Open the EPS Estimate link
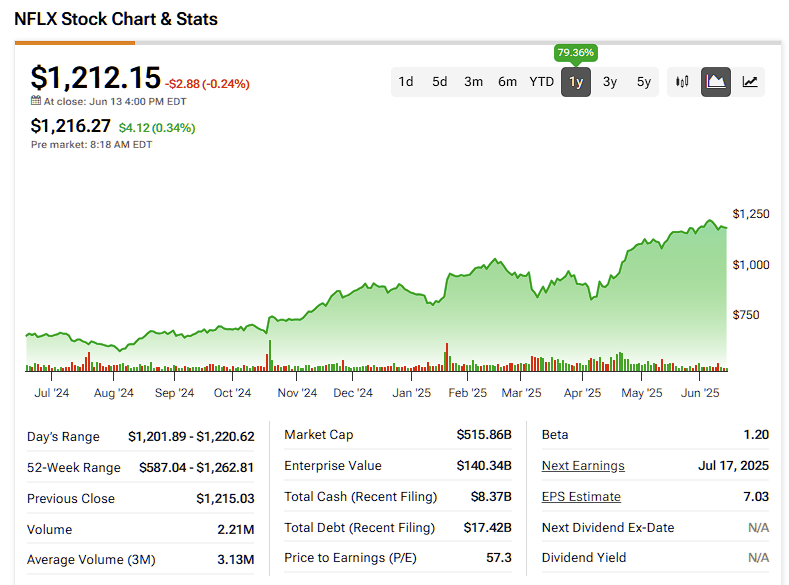The width and height of the screenshot is (789, 585). click(581, 496)
